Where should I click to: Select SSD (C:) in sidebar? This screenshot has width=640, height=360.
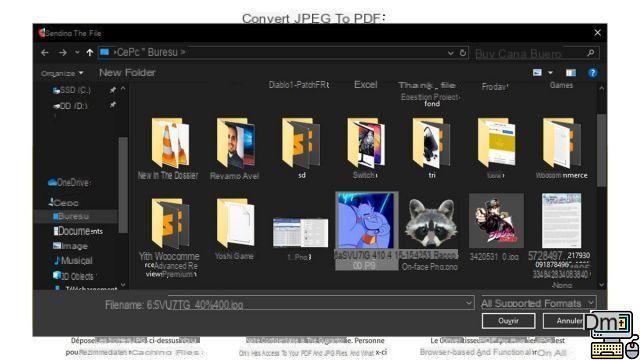72,90
